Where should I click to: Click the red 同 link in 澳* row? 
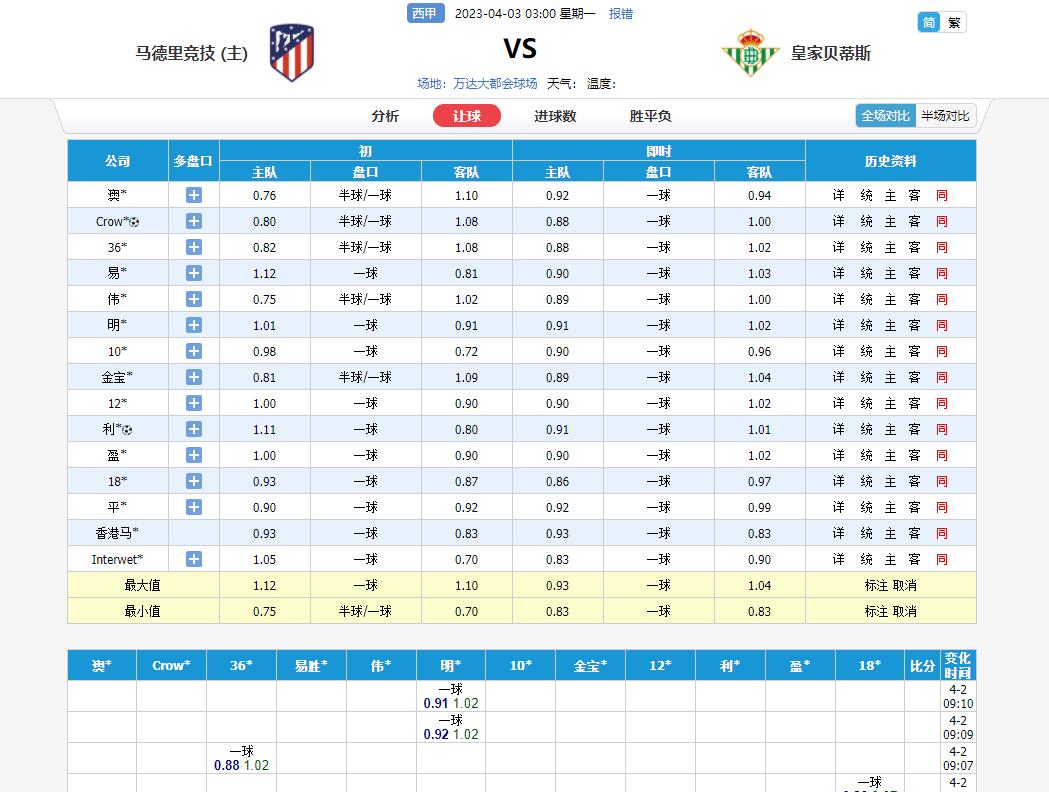pyautogui.click(x=942, y=195)
